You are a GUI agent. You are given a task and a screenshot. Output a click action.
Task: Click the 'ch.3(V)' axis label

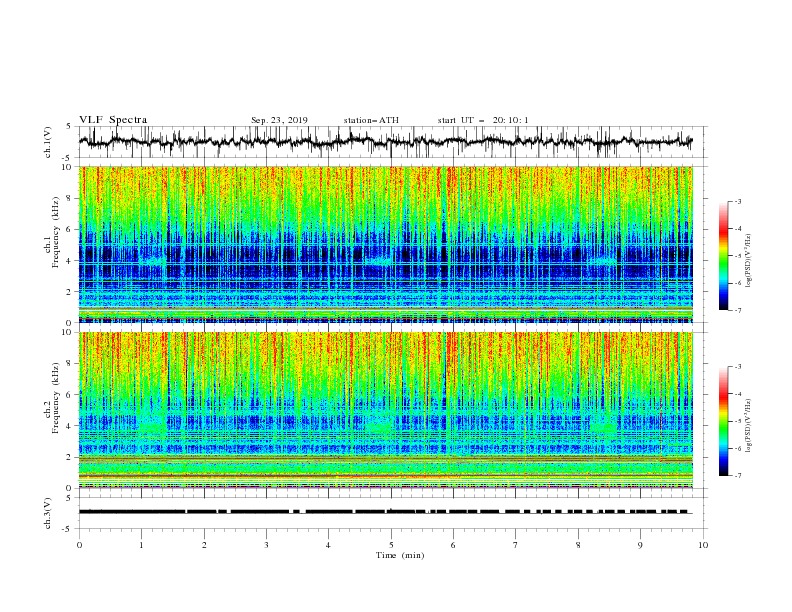click(48, 513)
